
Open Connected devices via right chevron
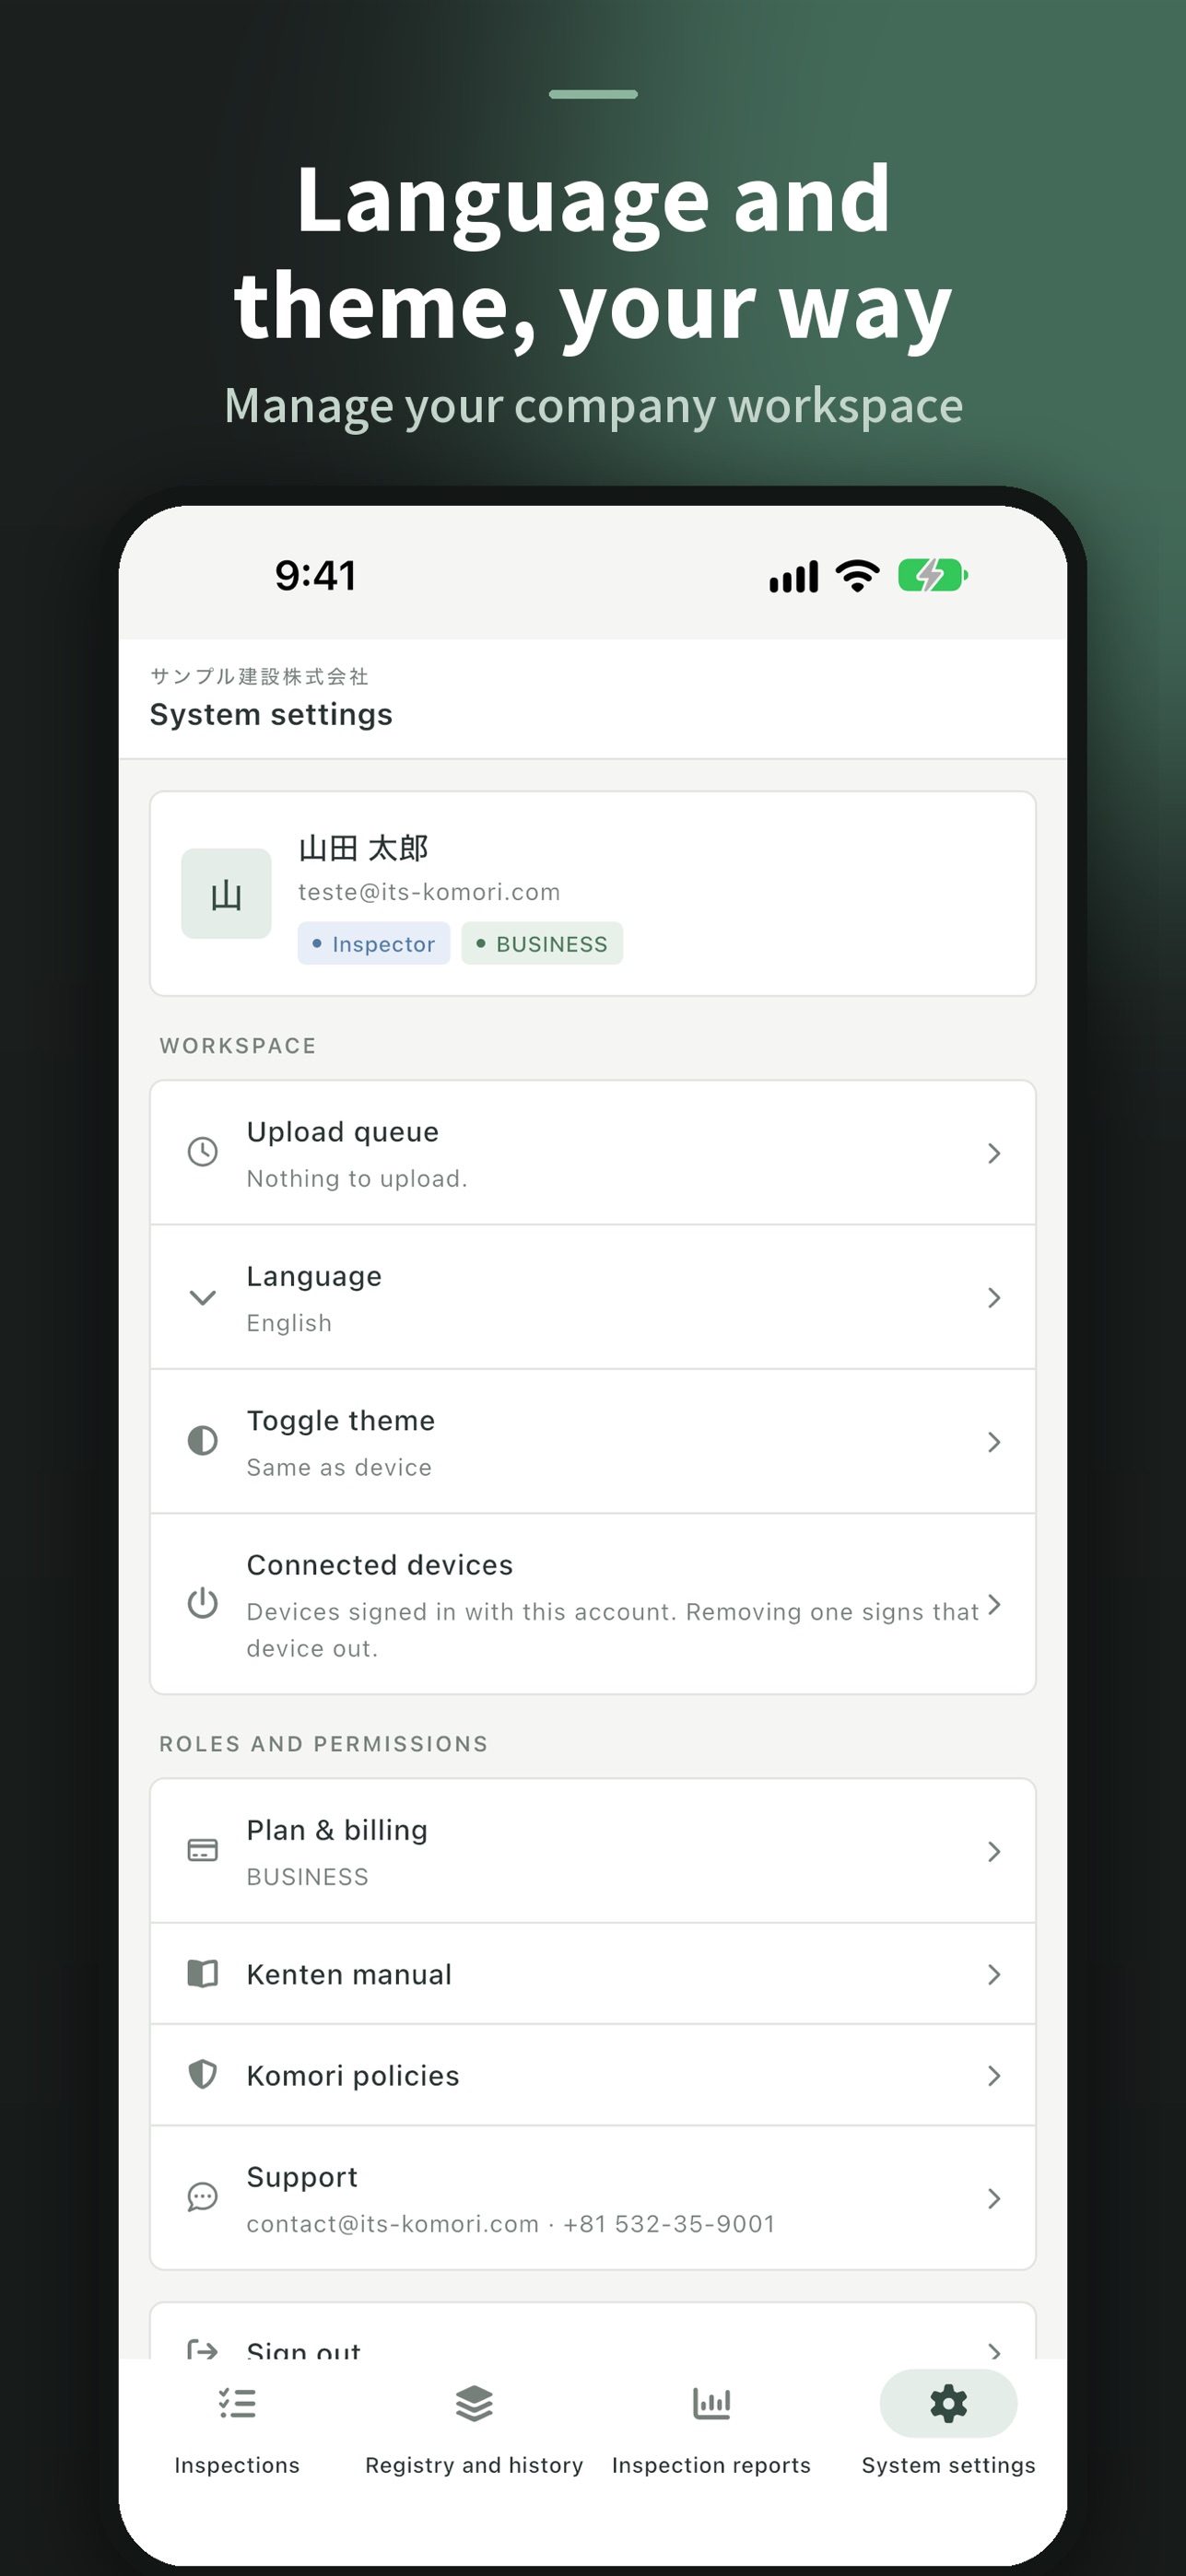click(993, 1604)
